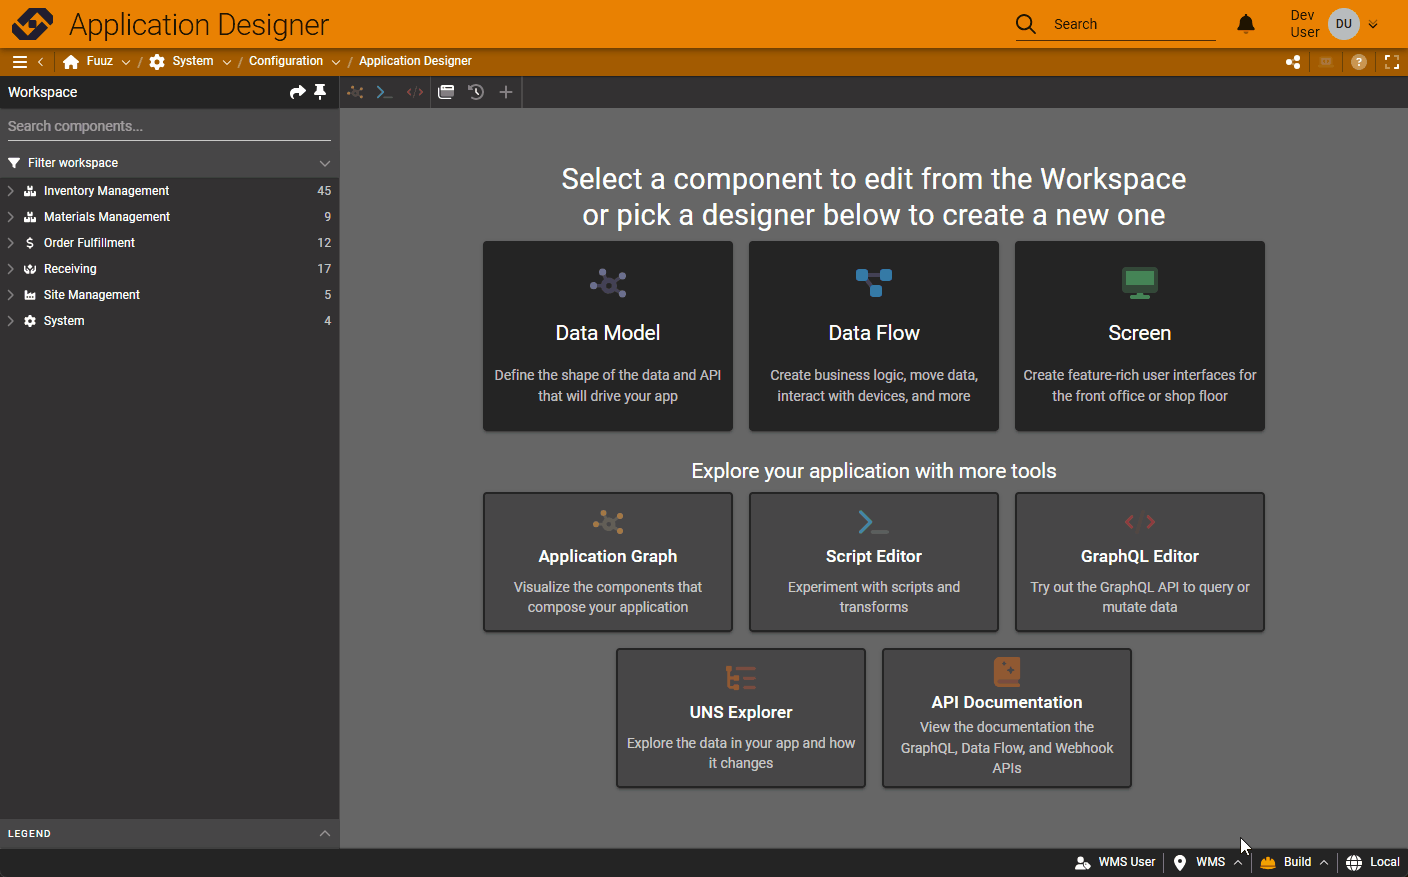Open the GraphQL Editor toolbar icon

[x=414, y=92]
